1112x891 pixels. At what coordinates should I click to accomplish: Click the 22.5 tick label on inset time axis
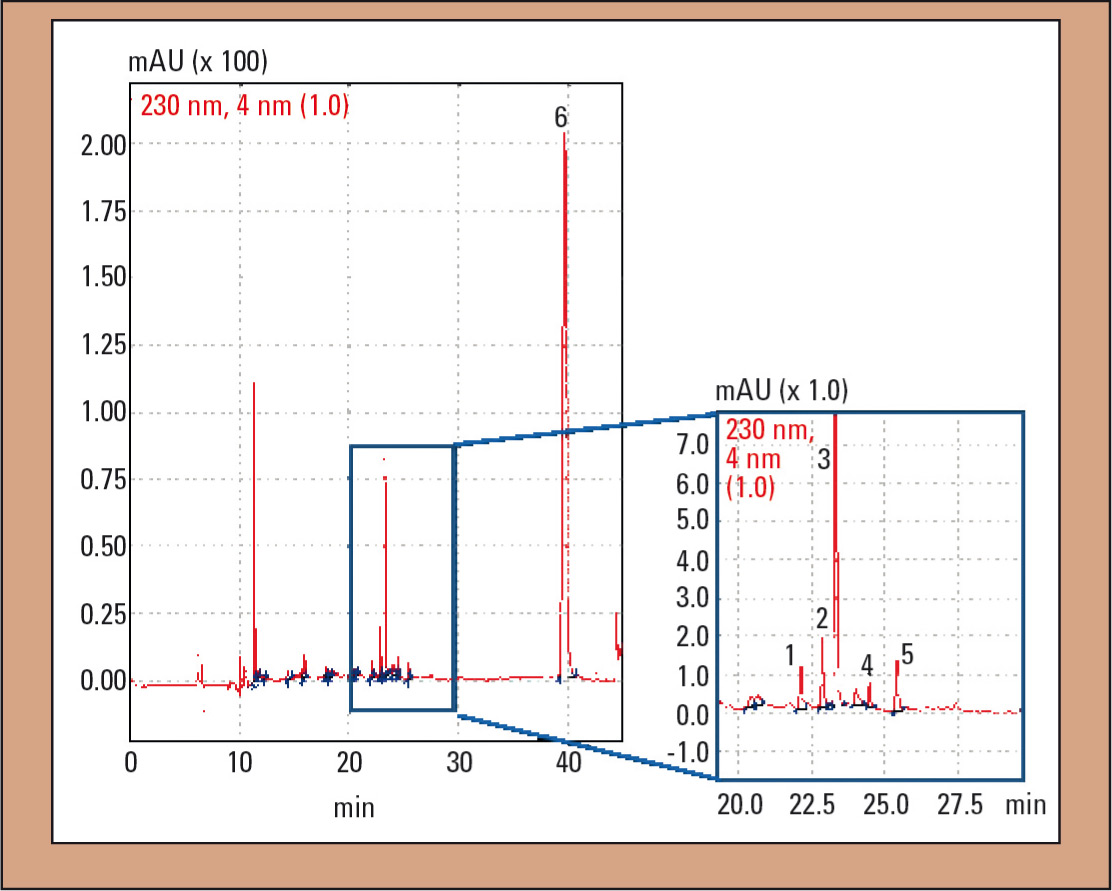coord(813,805)
